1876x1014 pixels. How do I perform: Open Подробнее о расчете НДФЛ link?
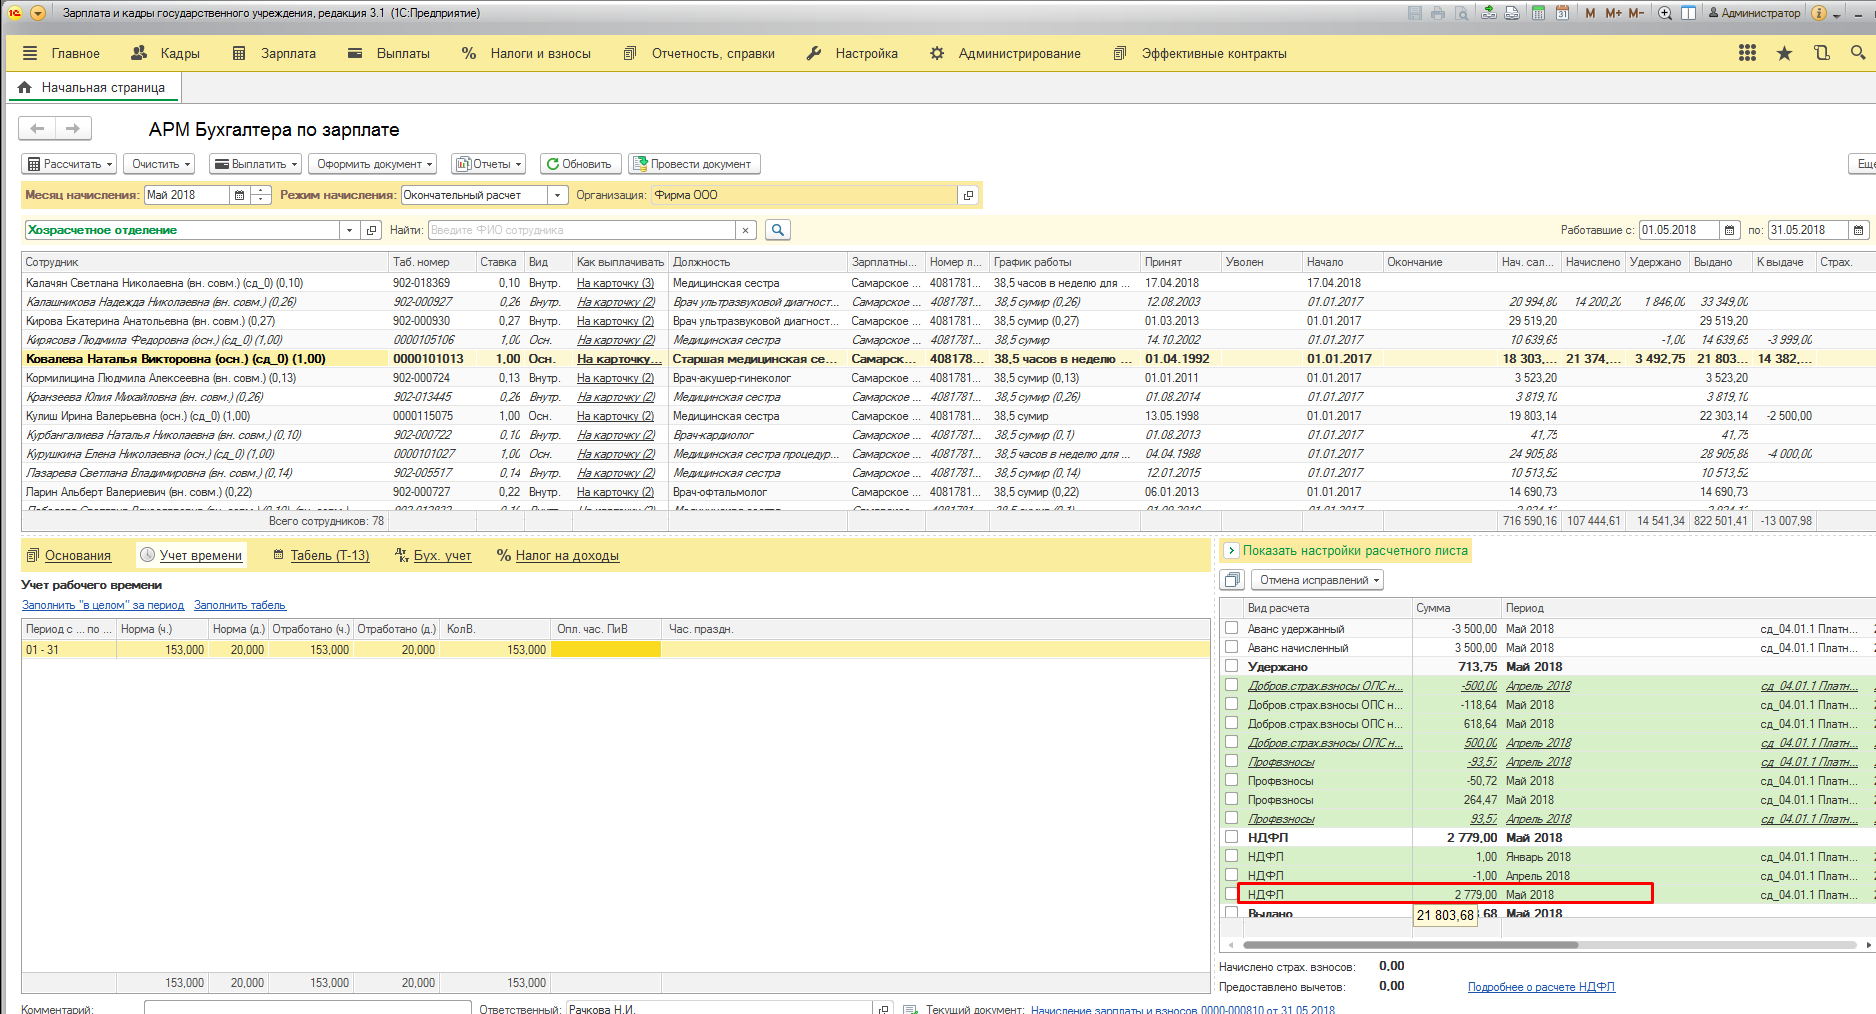click(1540, 987)
